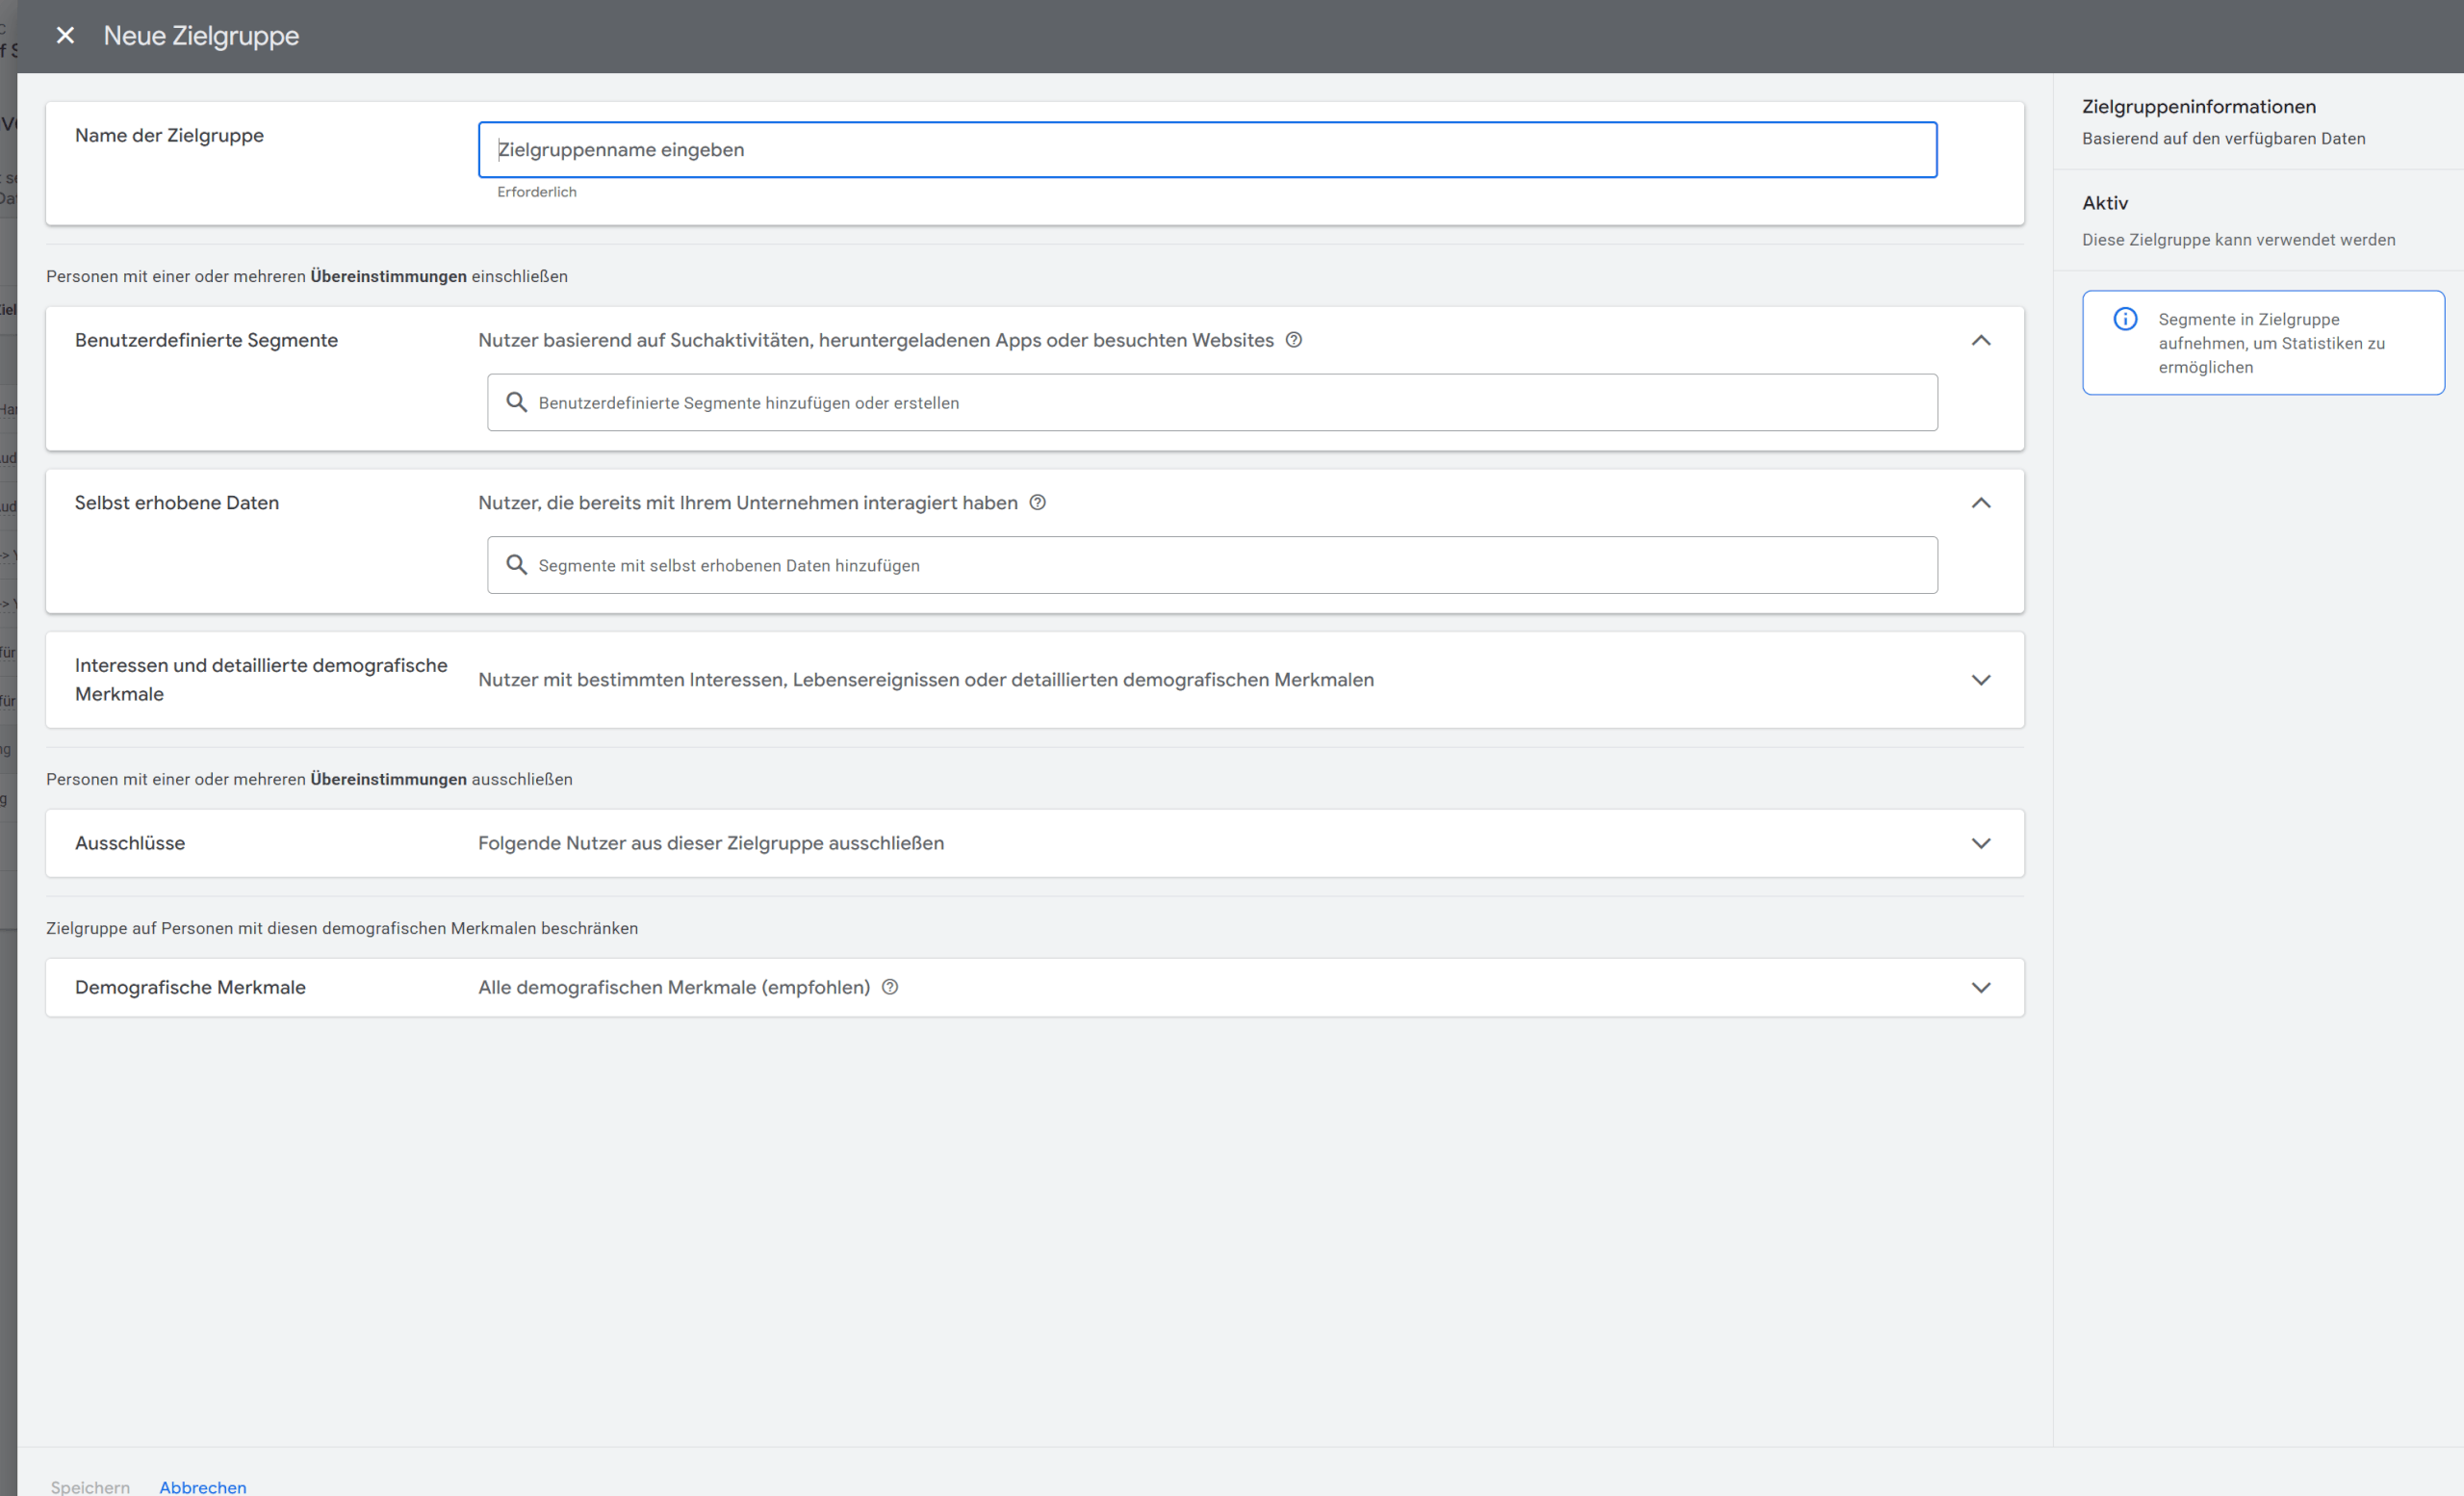
Task: Collapse the Selbst erhobene Daten section
Action: (x=1982, y=503)
